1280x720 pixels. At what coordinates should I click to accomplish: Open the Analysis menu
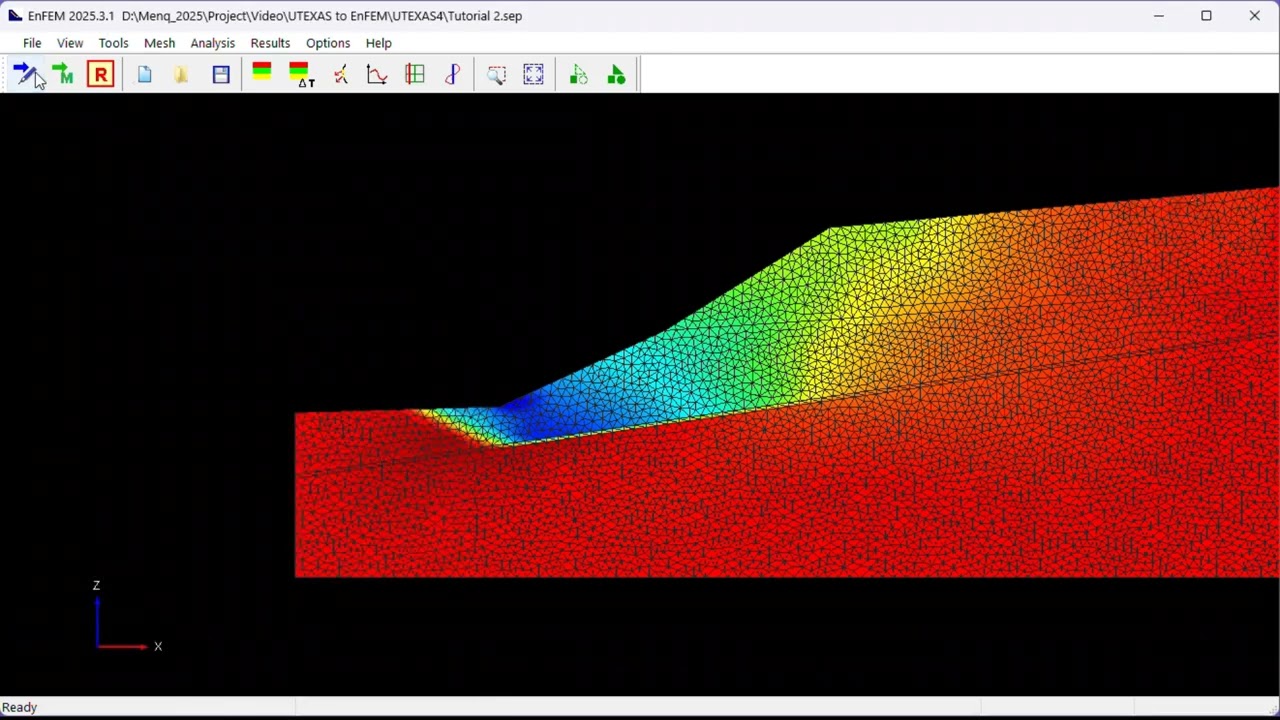tap(213, 43)
